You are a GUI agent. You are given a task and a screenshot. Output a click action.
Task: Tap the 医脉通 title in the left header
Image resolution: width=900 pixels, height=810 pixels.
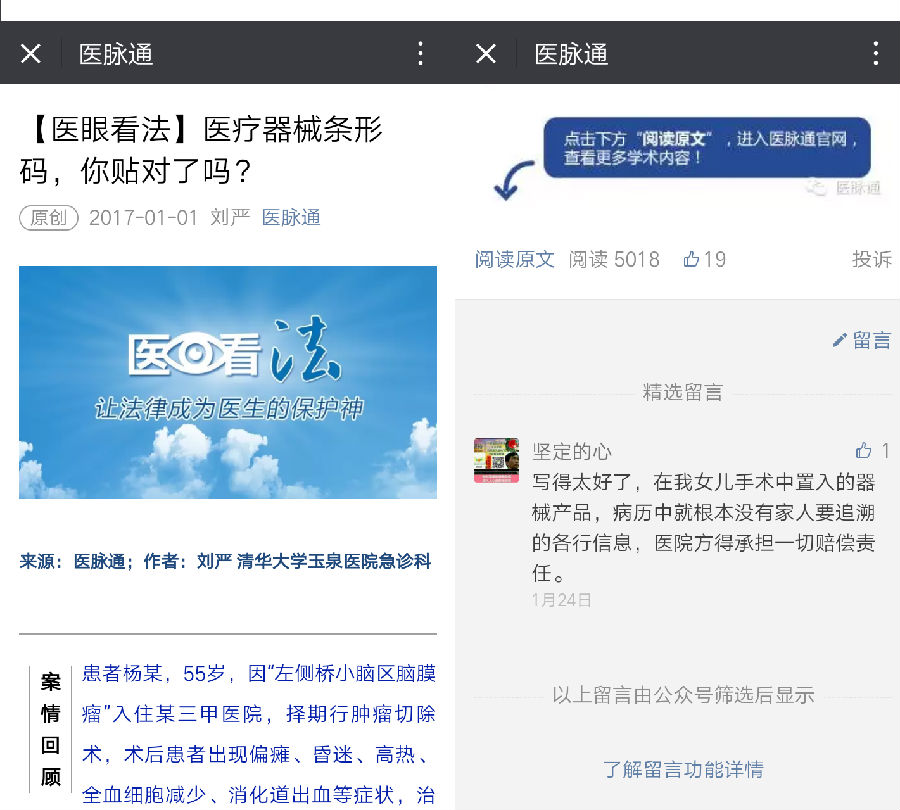click(x=116, y=54)
